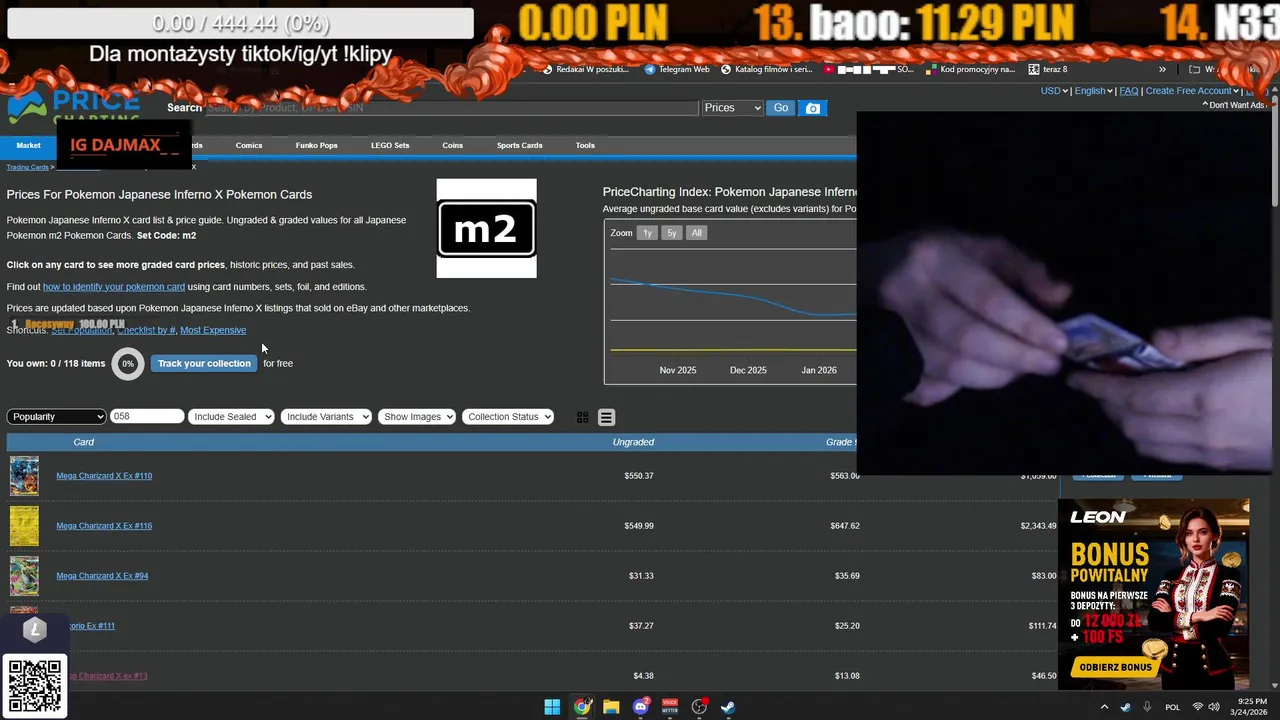Open Mega Charizard X Ex #116 link
1280x720 pixels.
tap(104, 526)
